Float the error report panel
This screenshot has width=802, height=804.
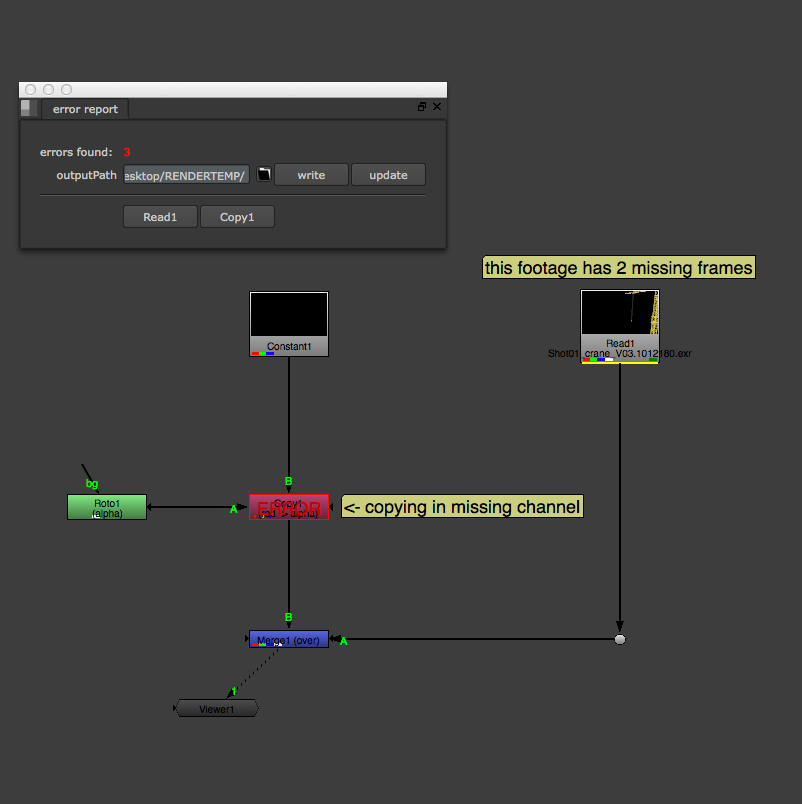tap(422, 107)
